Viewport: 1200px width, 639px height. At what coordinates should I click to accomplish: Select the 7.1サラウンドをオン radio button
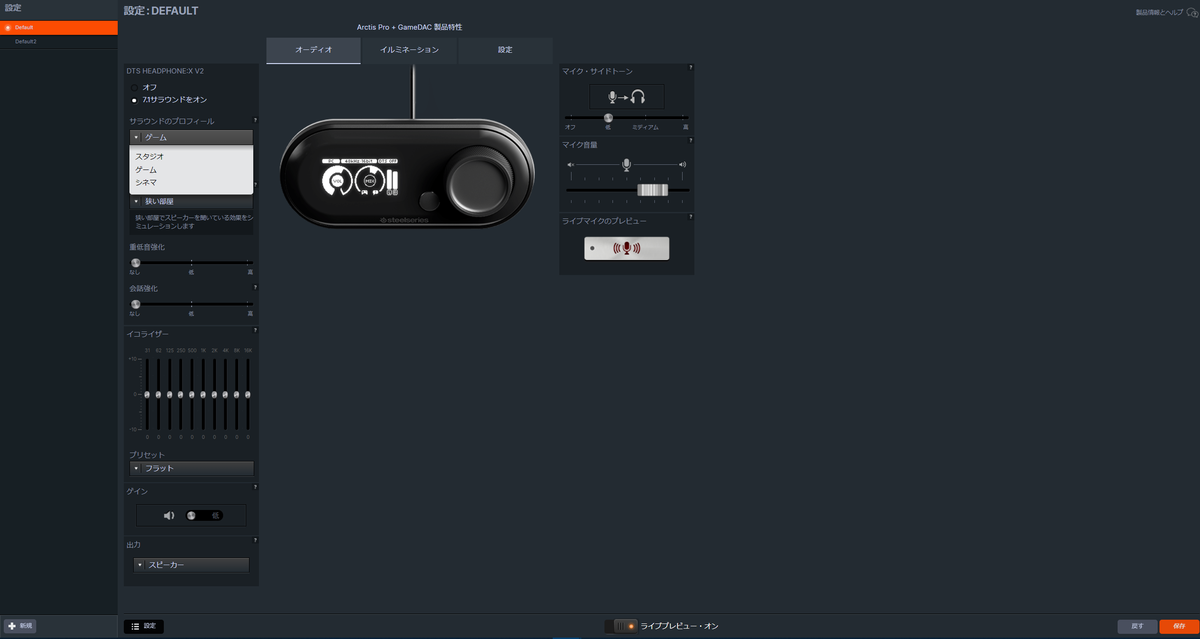click(135, 100)
